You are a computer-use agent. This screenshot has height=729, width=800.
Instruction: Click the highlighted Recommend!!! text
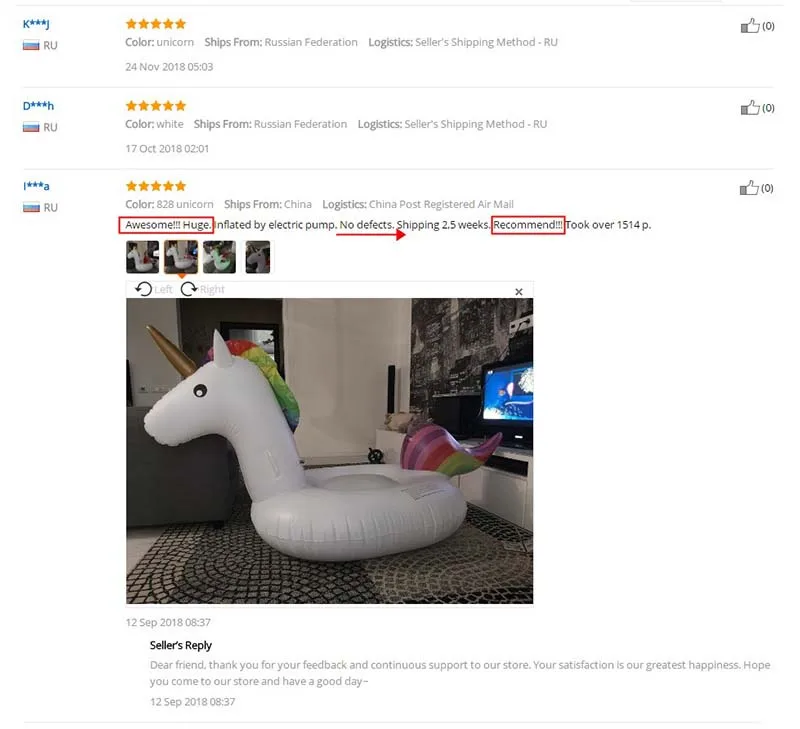(528, 225)
